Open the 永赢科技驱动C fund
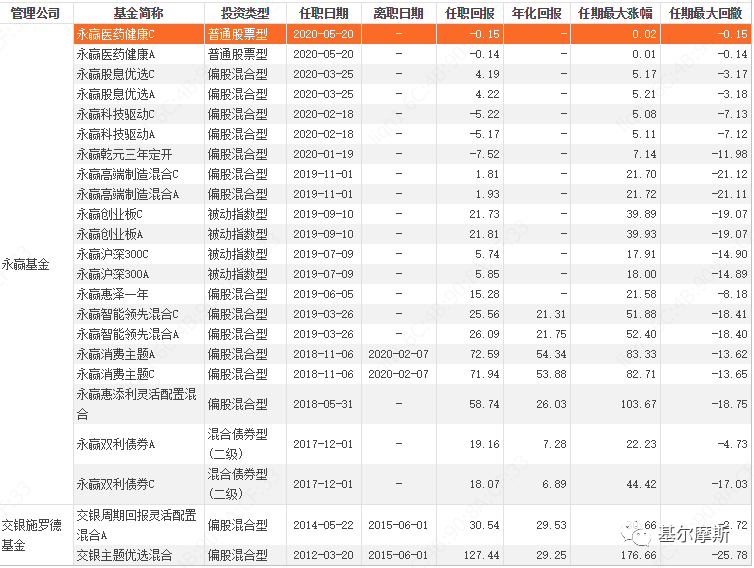Viewport: 754px width, 568px height. (x=116, y=114)
